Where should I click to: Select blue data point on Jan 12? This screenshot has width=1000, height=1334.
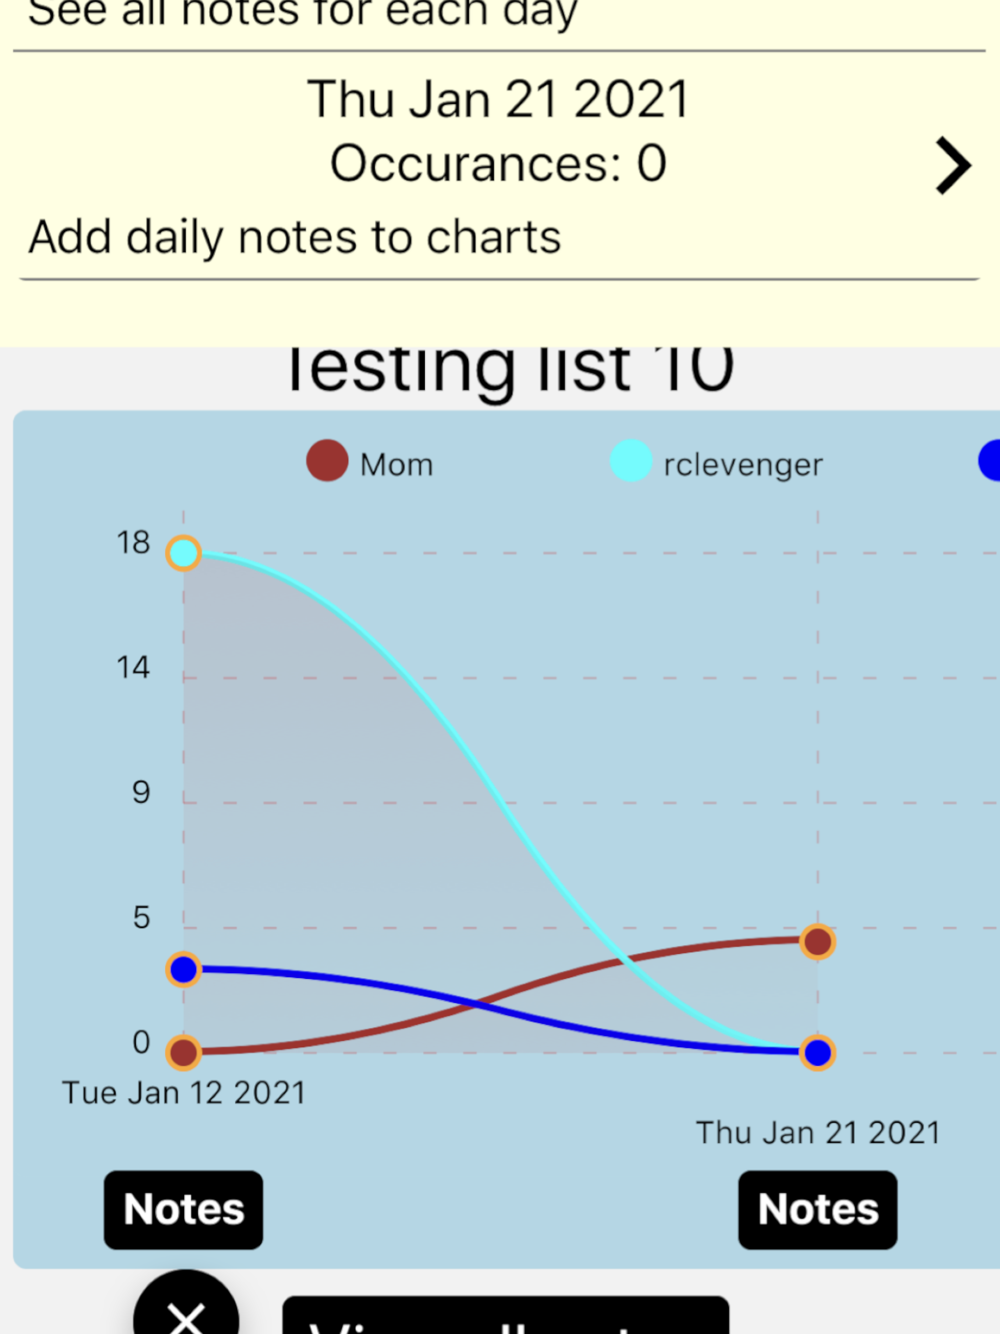pos(184,969)
